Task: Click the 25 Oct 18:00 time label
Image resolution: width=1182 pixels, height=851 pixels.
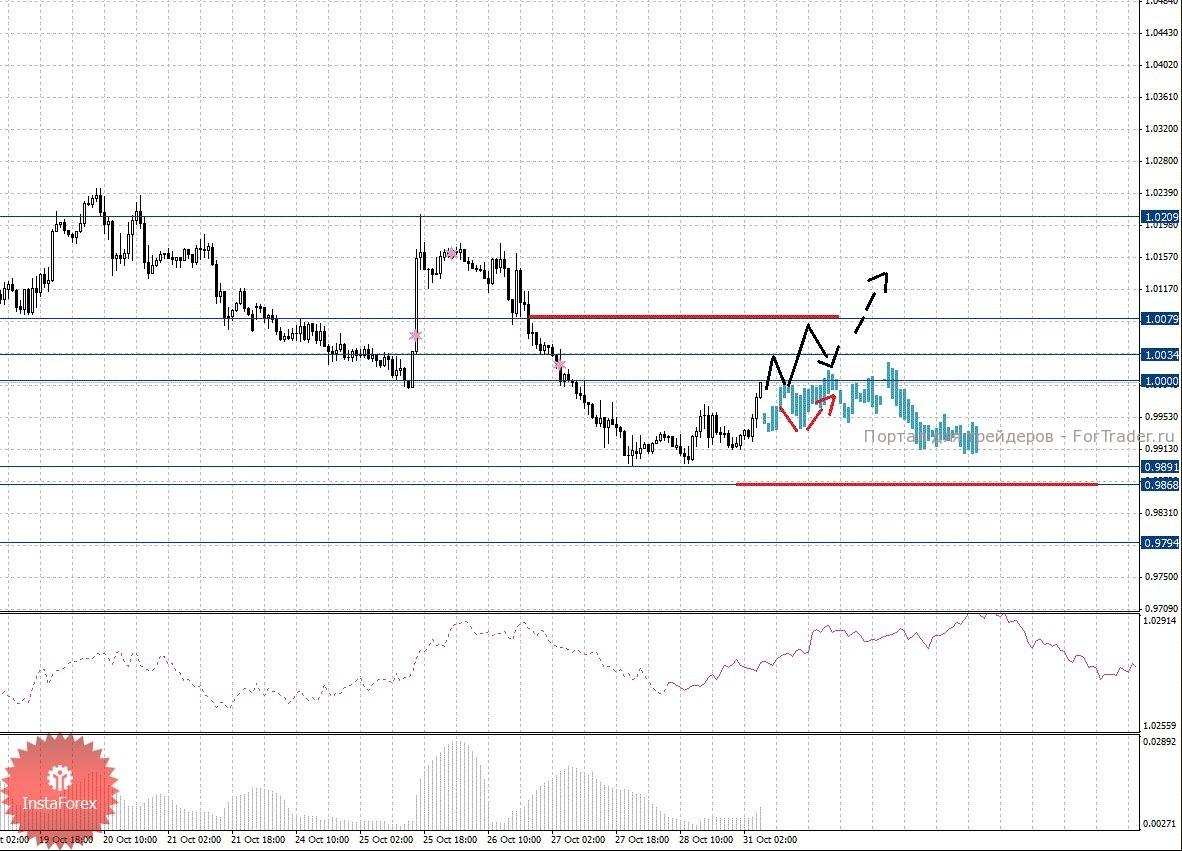Action: tap(450, 840)
